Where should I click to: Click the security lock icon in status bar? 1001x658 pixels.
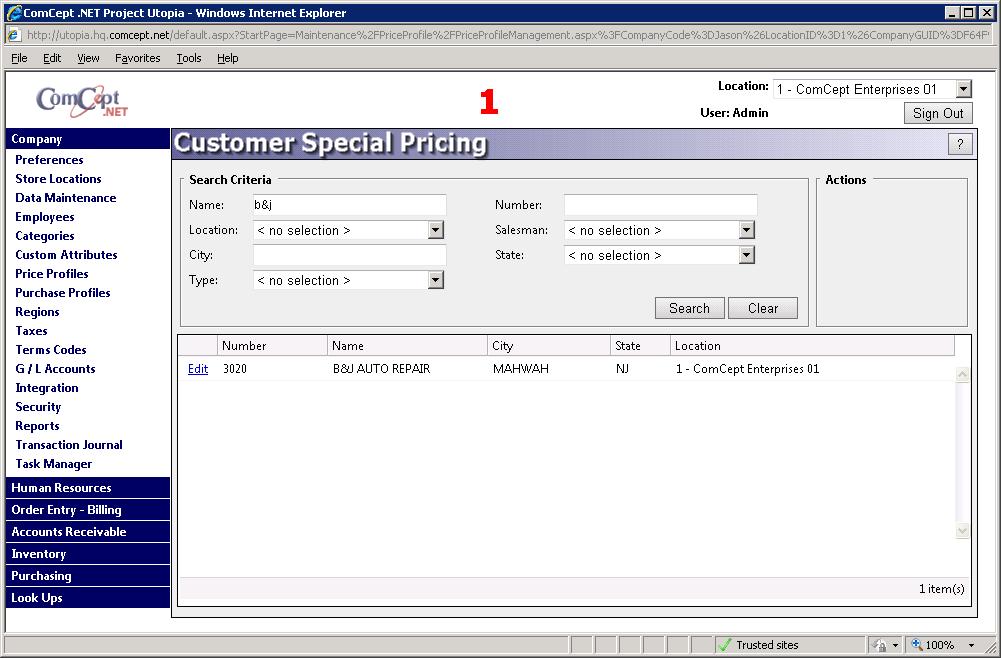pos(881,645)
